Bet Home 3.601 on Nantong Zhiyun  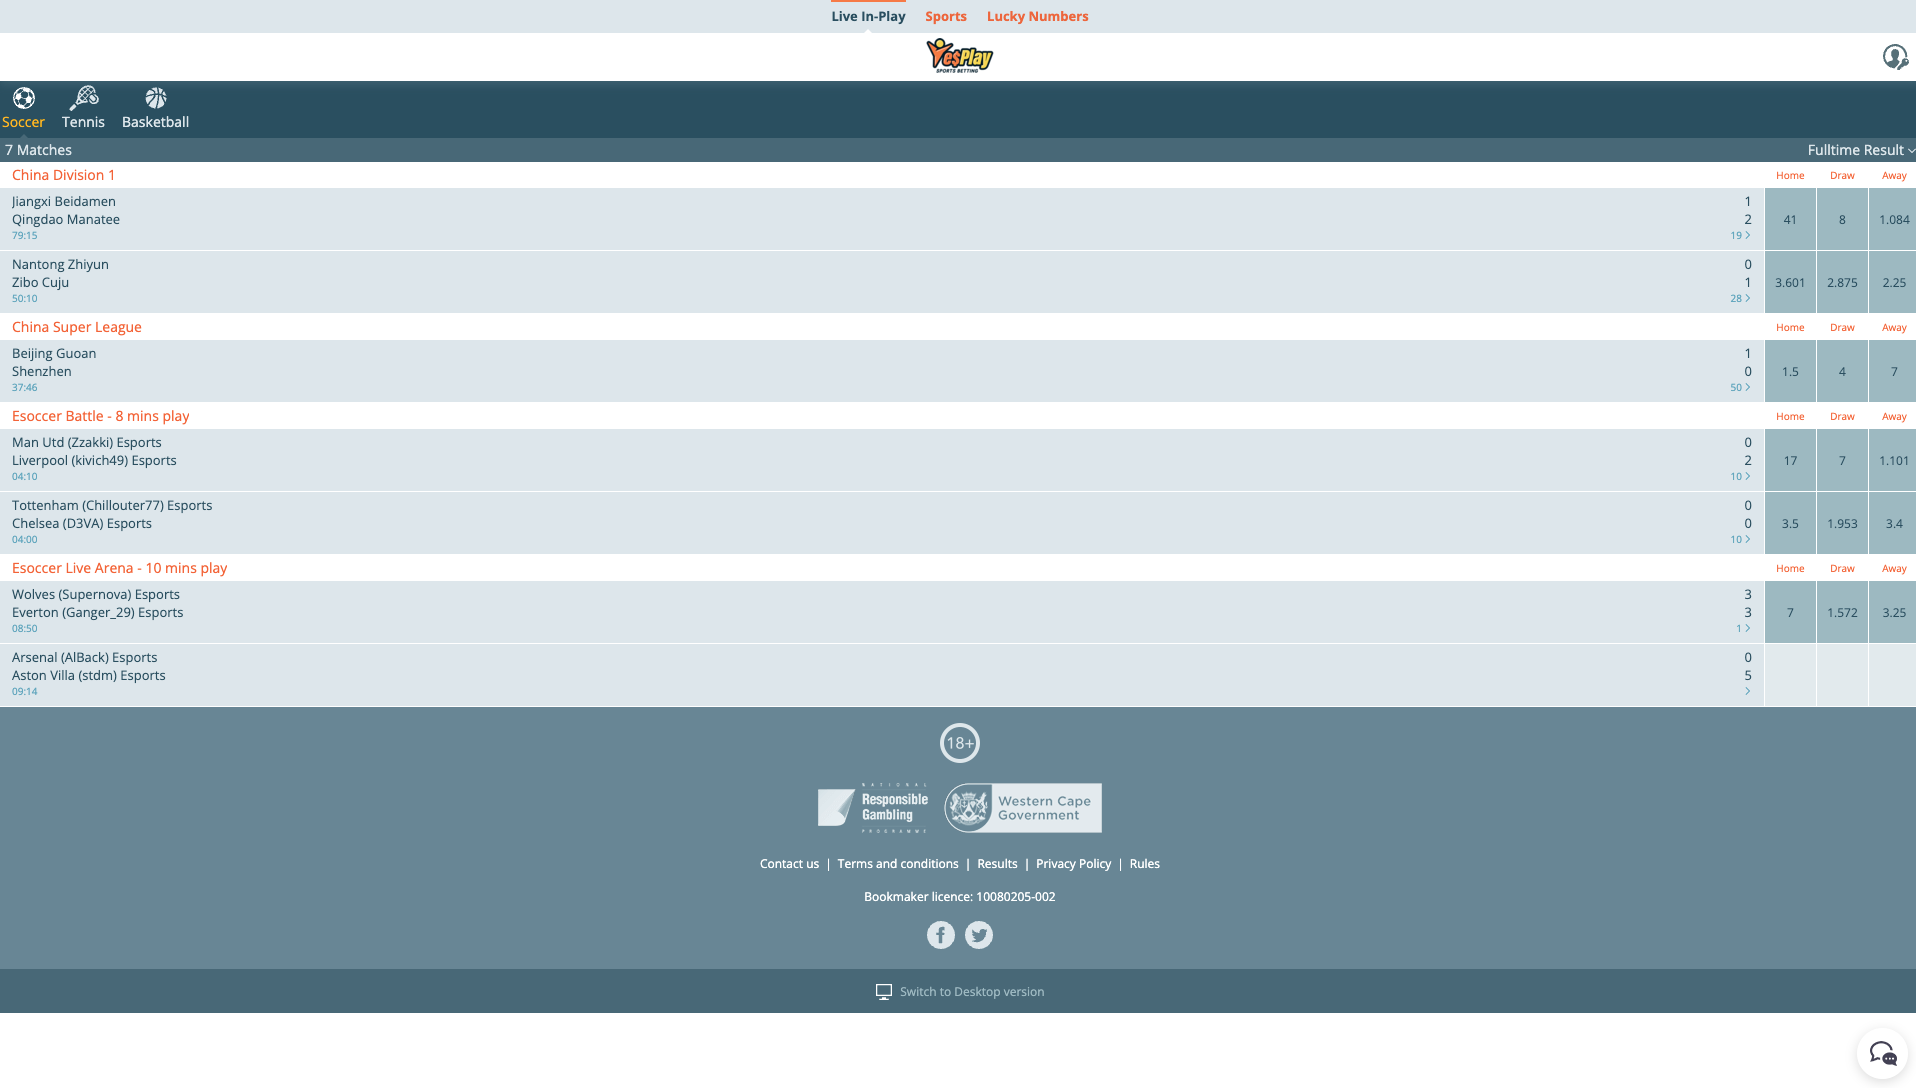pyautogui.click(x=1790, y=283)
